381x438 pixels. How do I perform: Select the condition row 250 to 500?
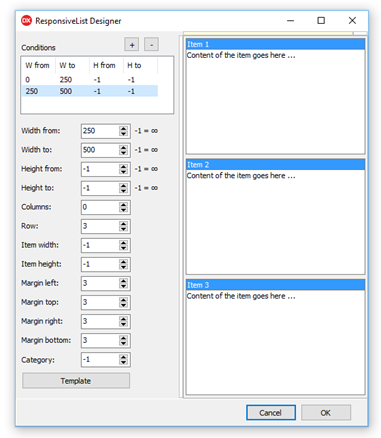pyautogui.click(x=90, y=91)
